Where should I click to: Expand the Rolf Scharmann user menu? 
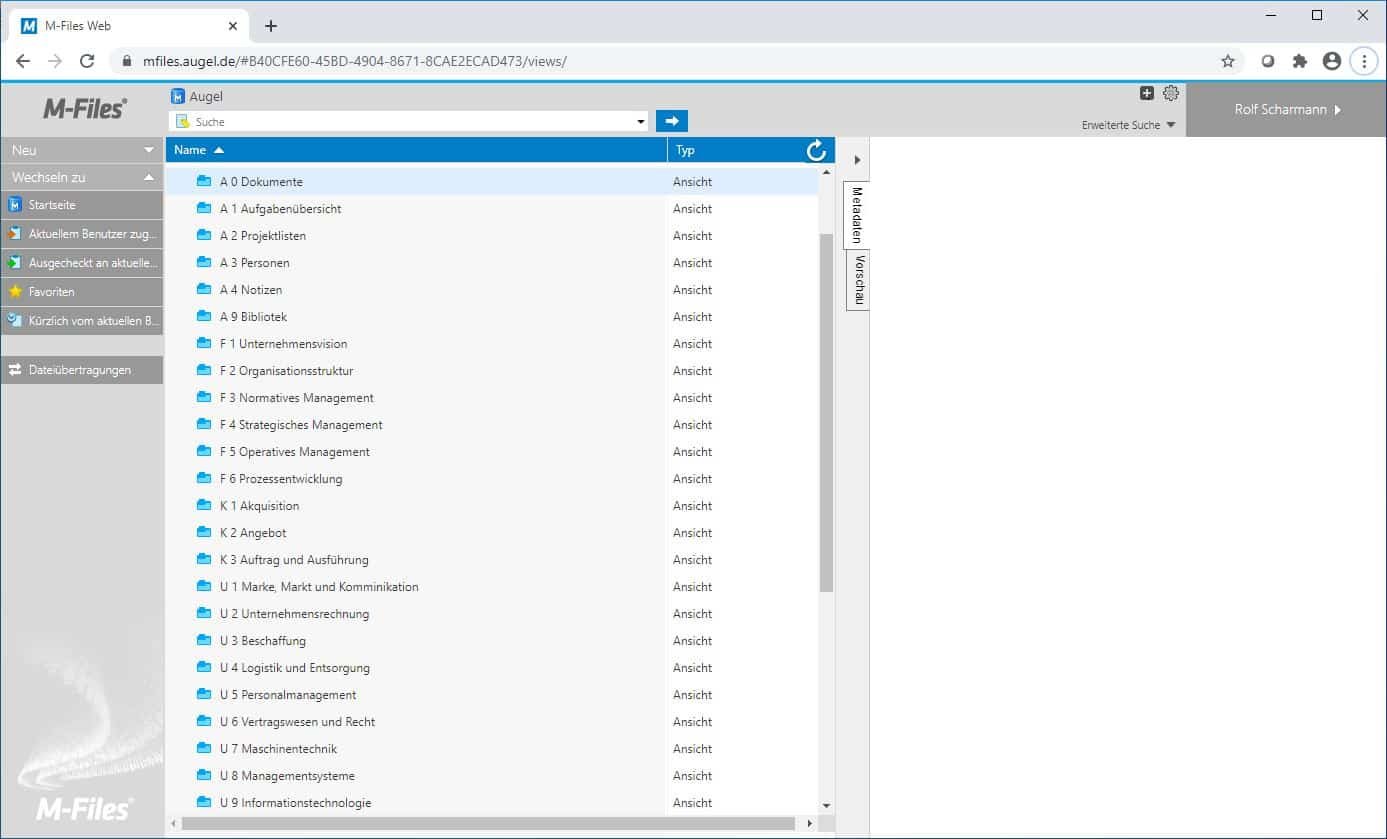[x=1286, y=109]
